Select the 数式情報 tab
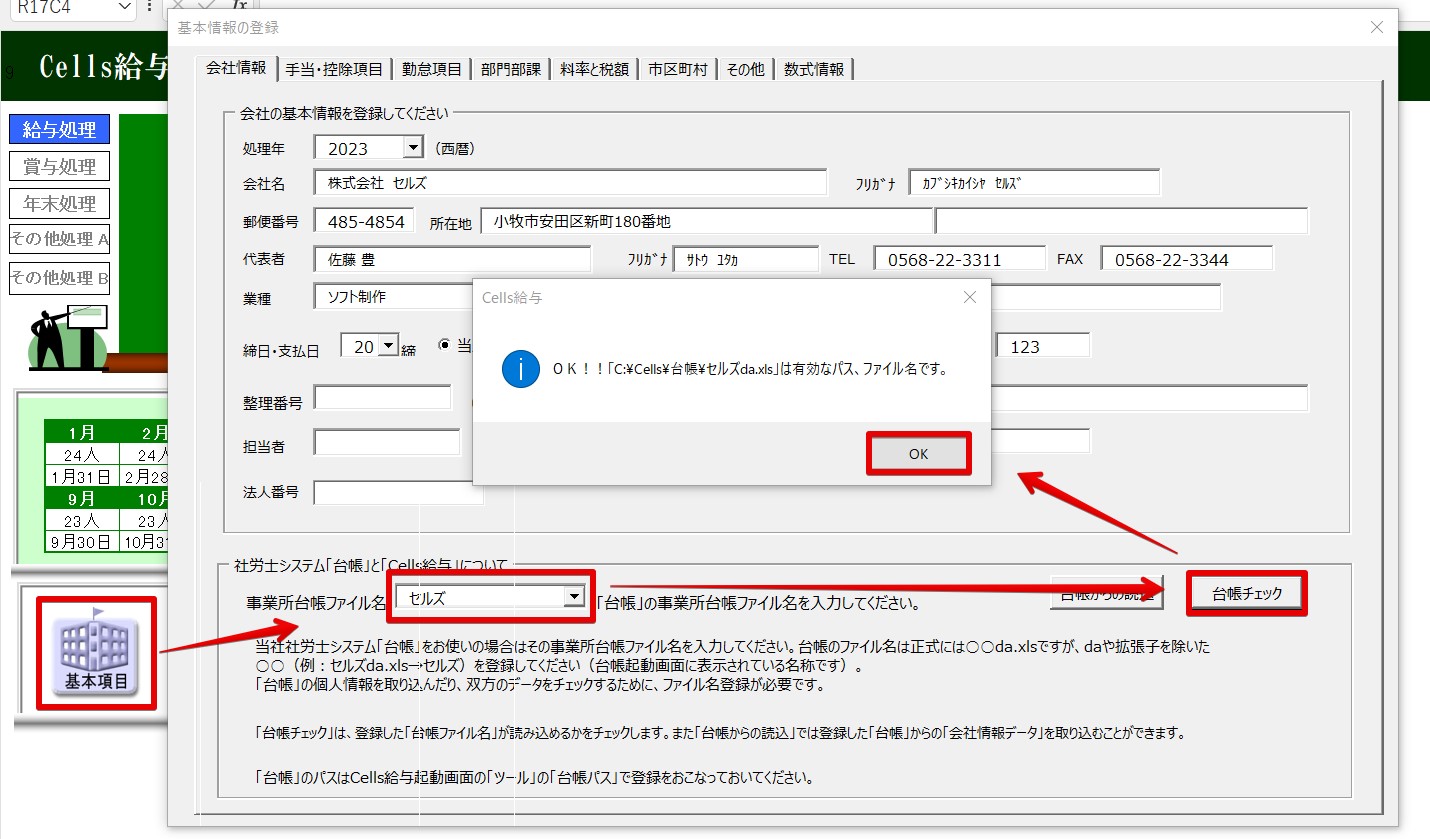 [x=813, y=69]
